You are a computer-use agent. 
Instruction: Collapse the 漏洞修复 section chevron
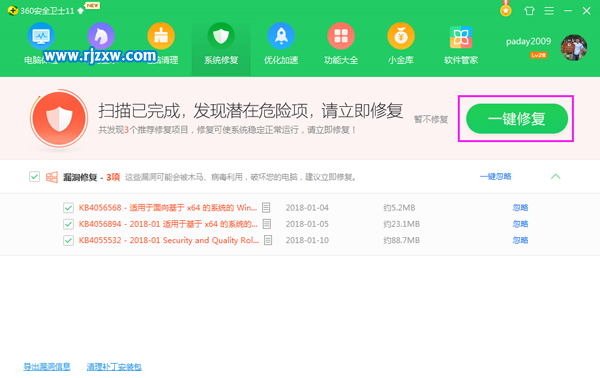pyautogui.click(x=555, y=176)
